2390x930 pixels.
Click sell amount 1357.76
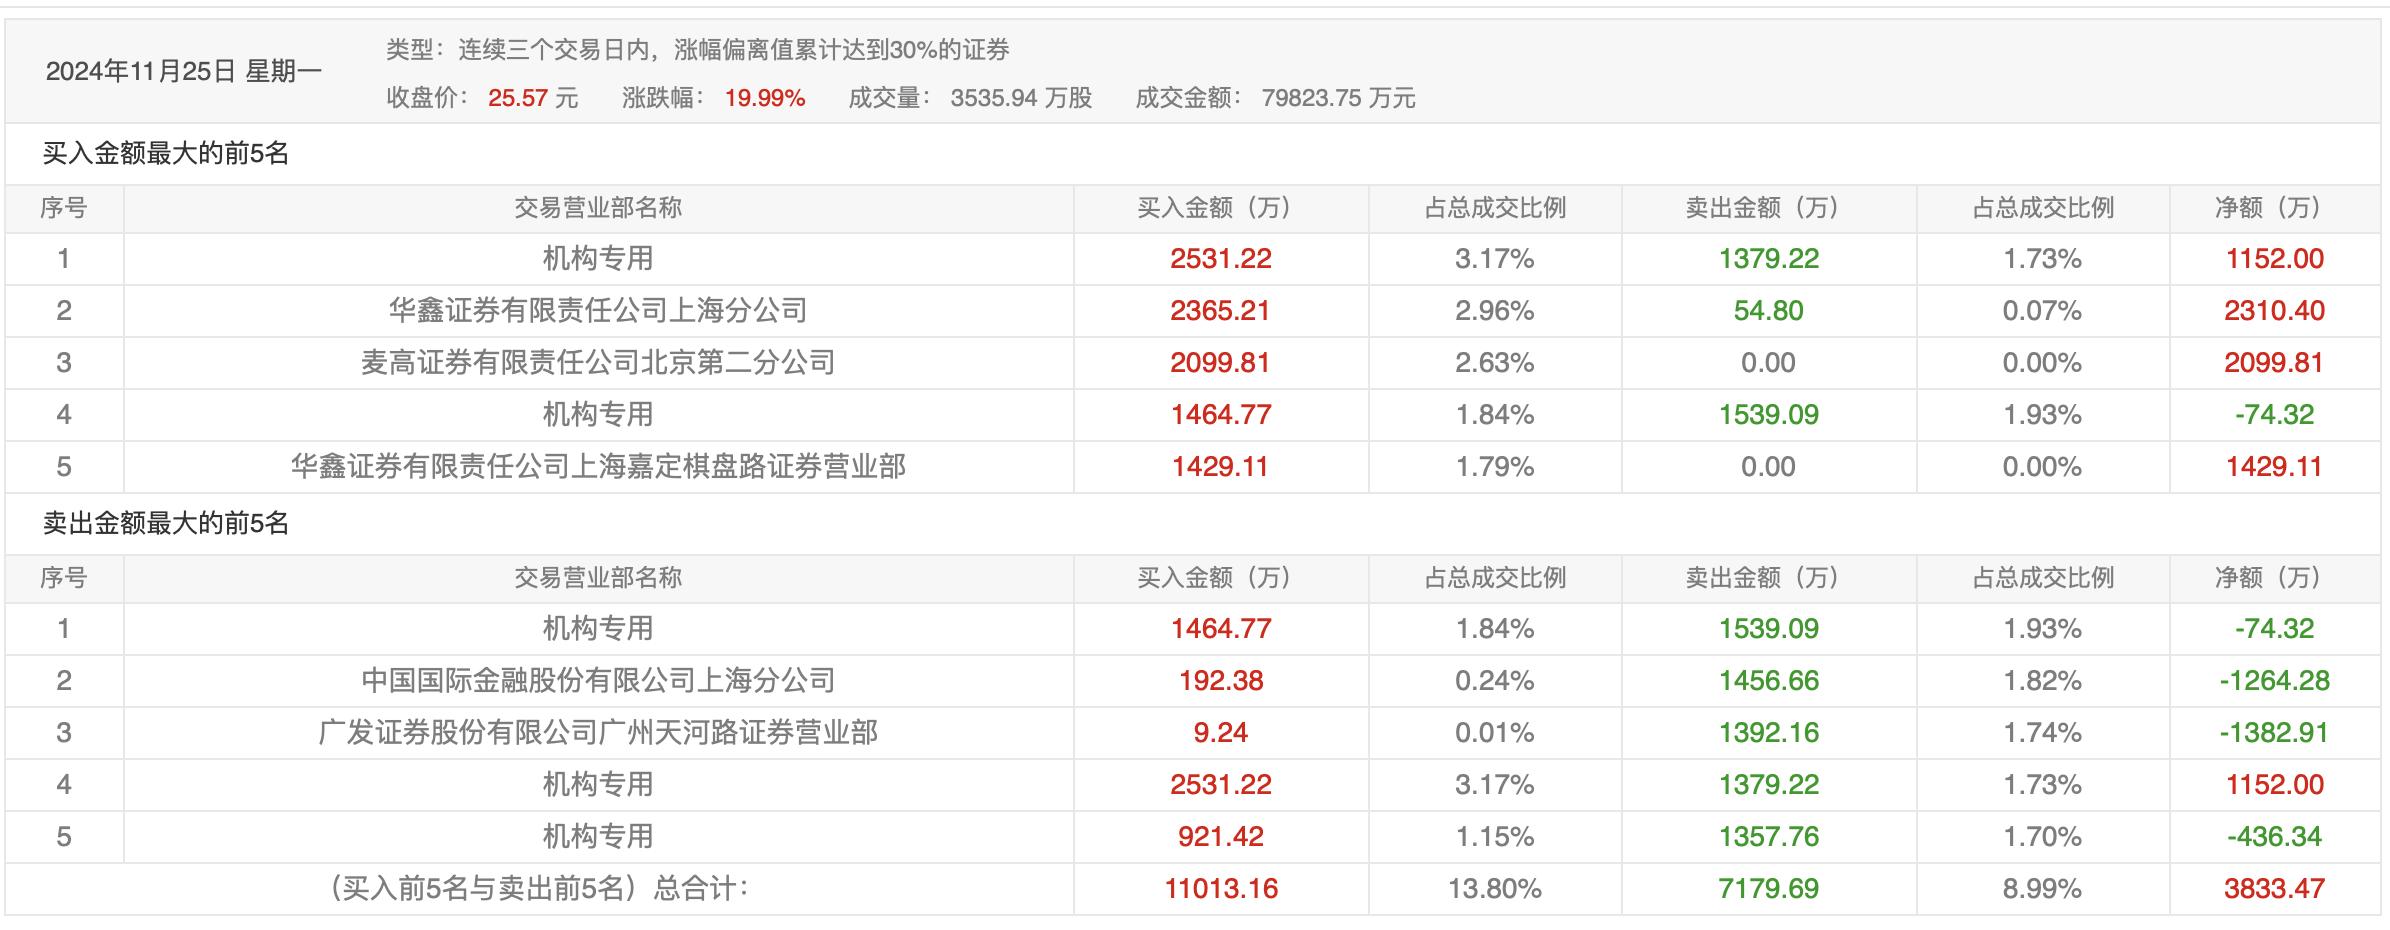point(1769,837)
